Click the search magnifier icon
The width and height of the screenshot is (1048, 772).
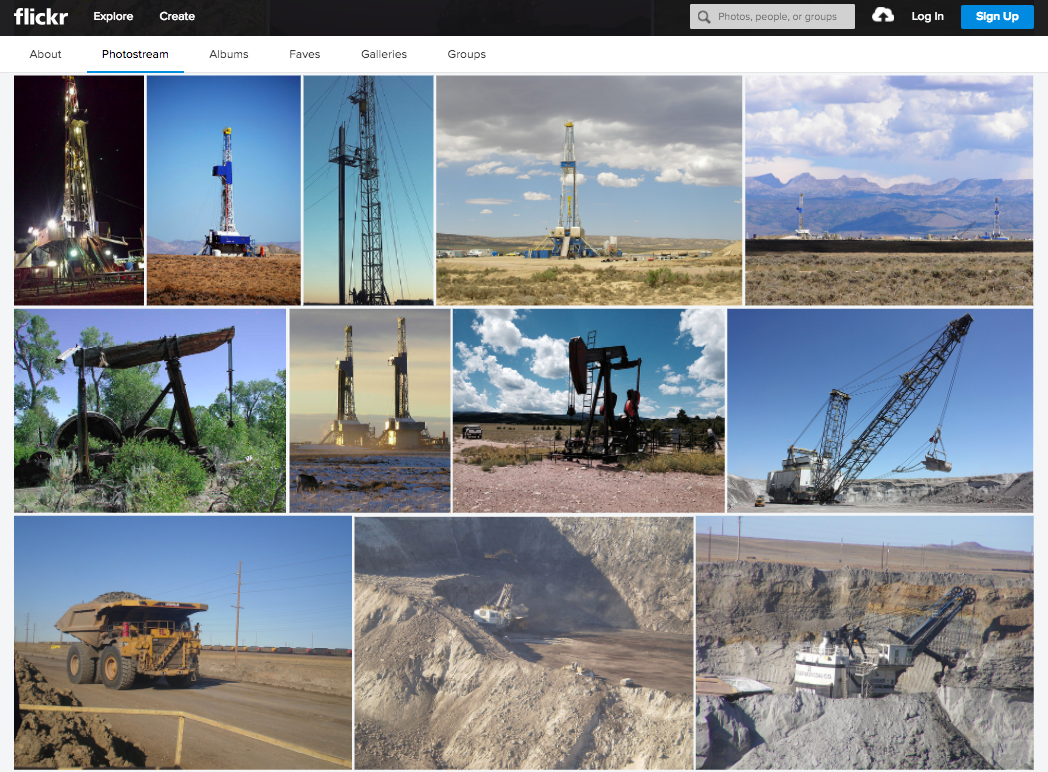click(x=704, y=17)
